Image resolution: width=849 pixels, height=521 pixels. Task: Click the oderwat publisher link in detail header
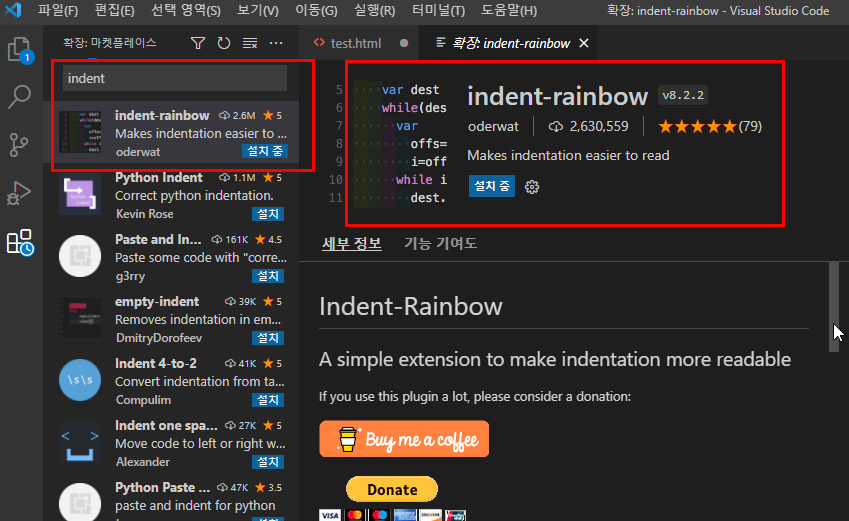pyautogui.click(x=493, y=126)
